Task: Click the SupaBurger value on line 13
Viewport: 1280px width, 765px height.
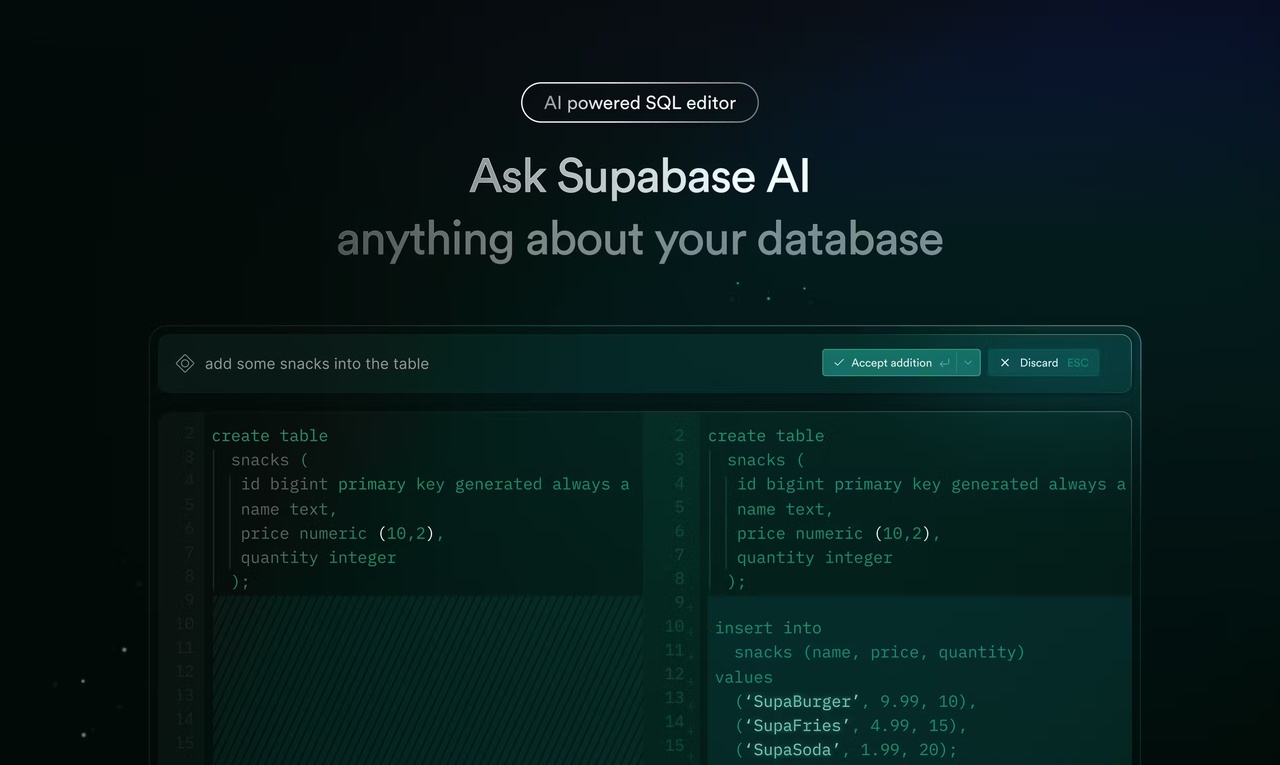Action: (x=799, y=701)
